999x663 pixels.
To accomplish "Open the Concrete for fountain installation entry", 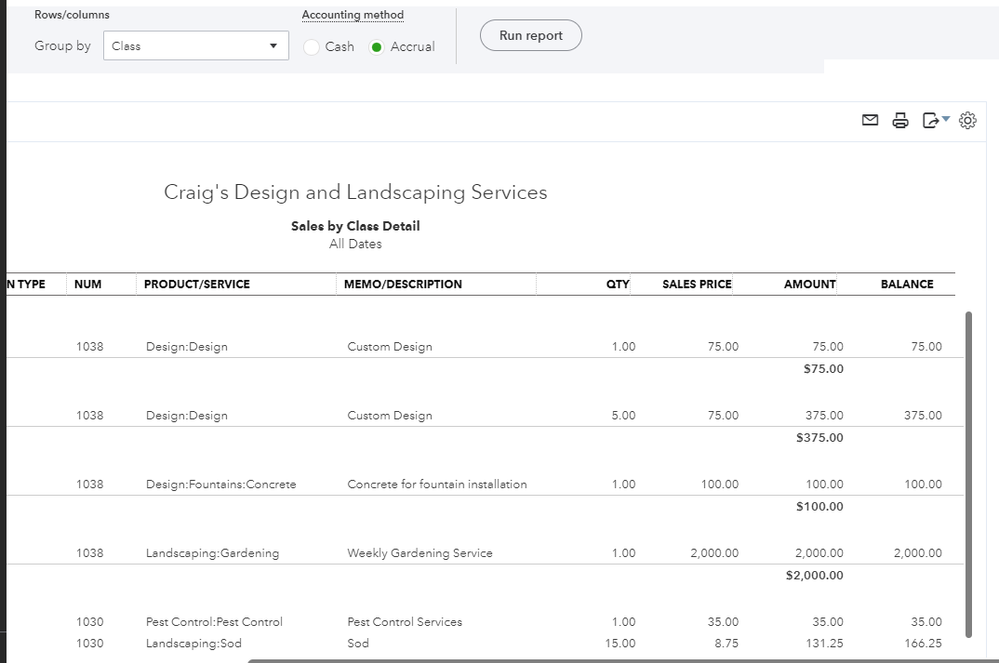I will (437, 484).
